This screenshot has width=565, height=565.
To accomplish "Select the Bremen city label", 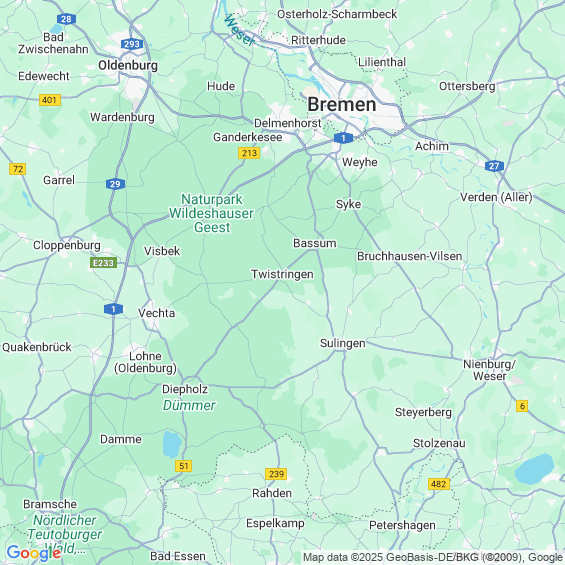I will coord(342,104).
